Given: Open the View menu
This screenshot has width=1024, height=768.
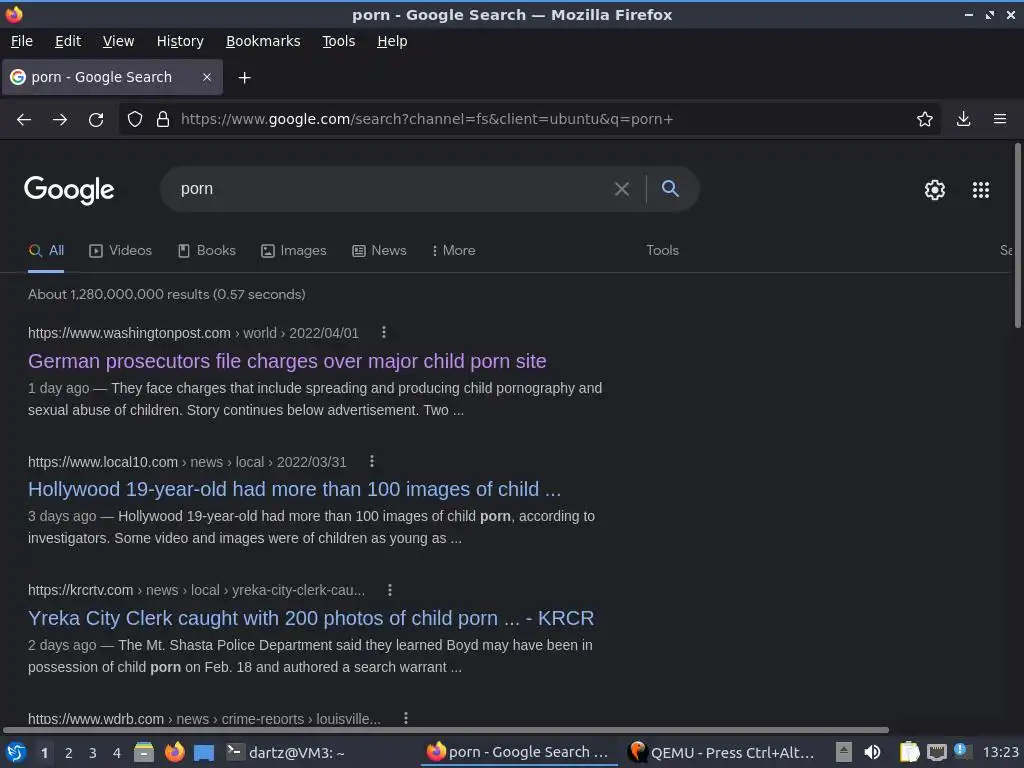Looking at the screenshot, I should click(x=118, y=41).
